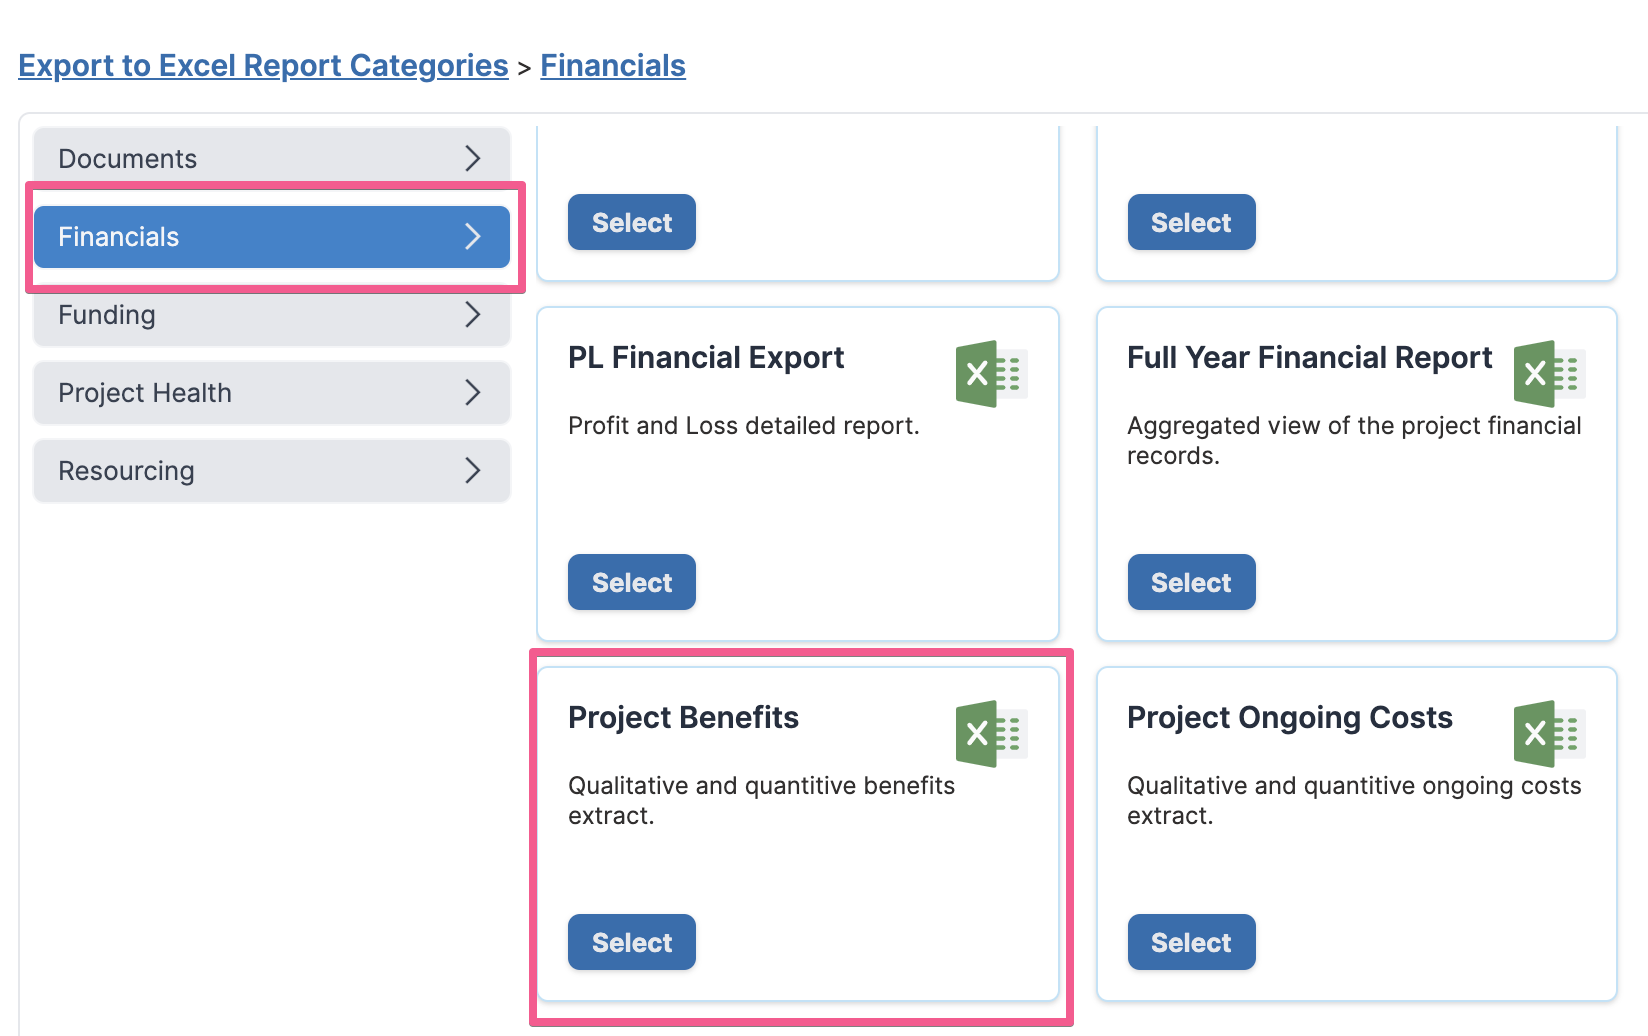
Task: Select the Project Ongoing Costs report
Action: coord(1191,942)
